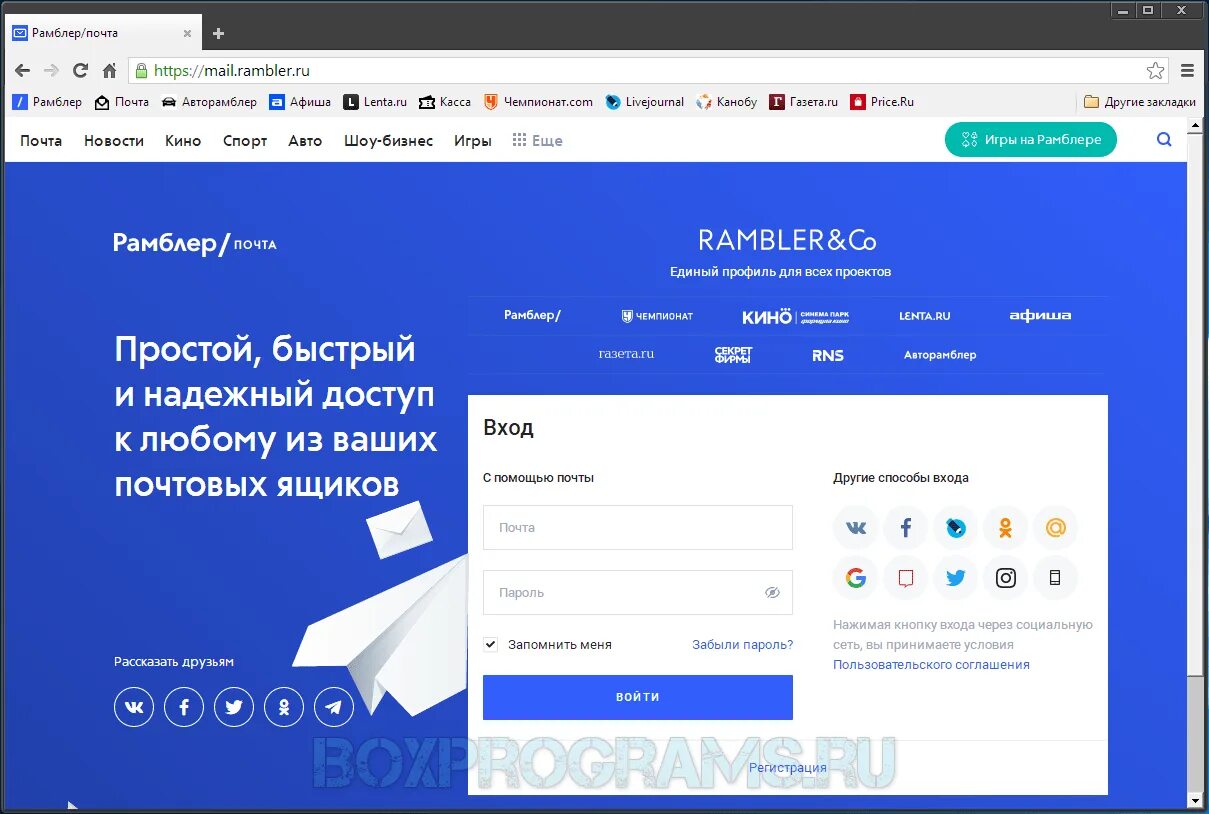The width and height of the screenshot is (1209, 814).
Task: Open Игры in top navigation
Action: pyautogui.click(x=473, y=141)
